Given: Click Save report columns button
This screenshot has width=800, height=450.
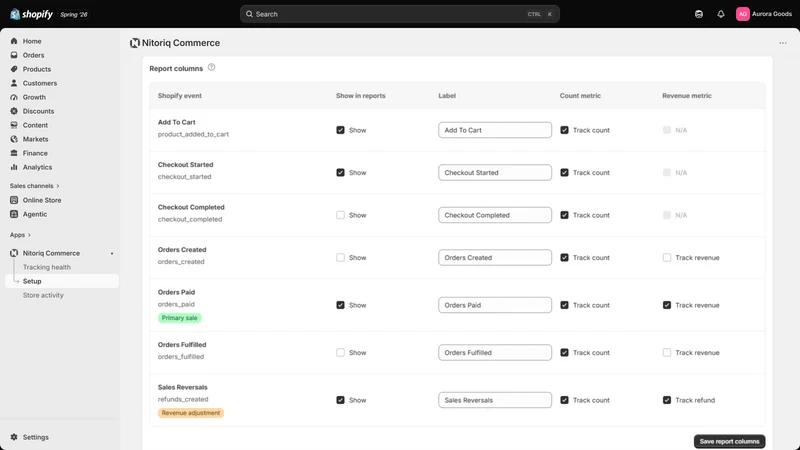Looking at the screenshot, I should coord(729,441).
